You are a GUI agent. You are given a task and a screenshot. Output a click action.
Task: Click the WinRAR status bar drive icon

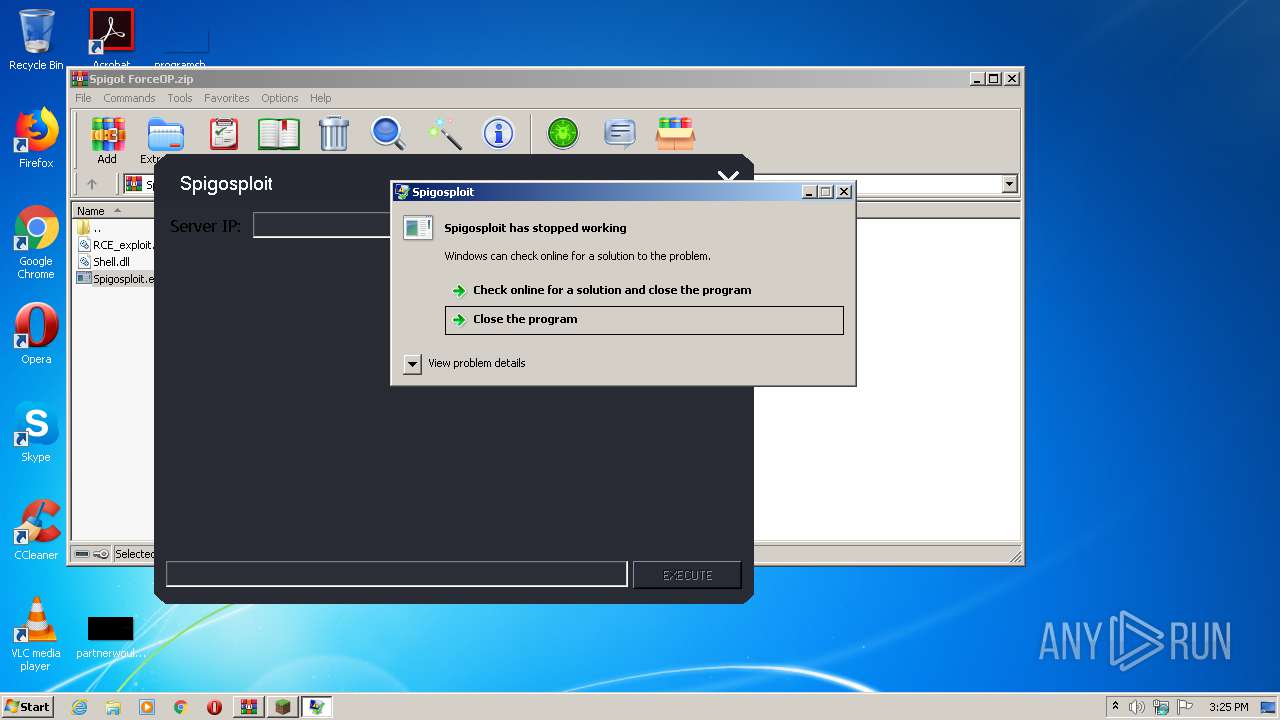[82, 554]
